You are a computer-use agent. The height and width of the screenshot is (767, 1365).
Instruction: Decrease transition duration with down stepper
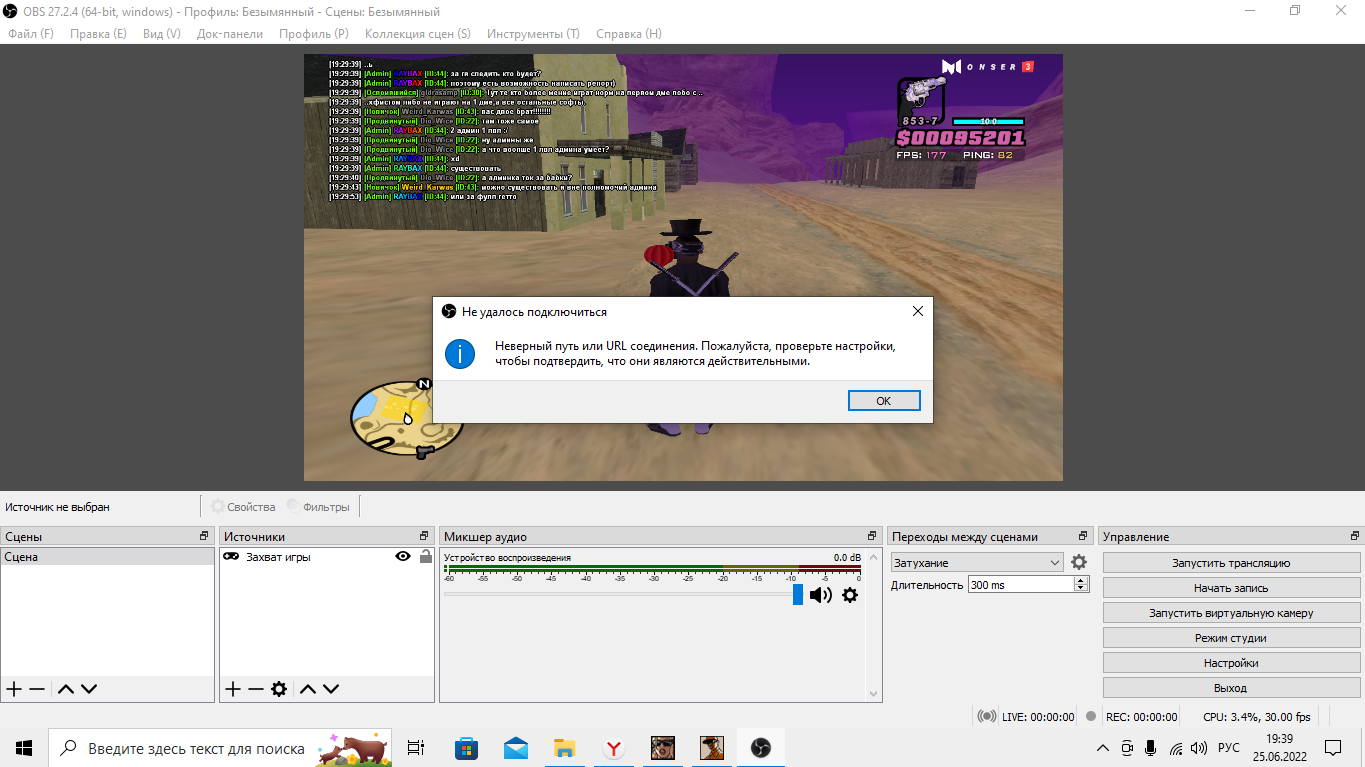coord(1081,589)
